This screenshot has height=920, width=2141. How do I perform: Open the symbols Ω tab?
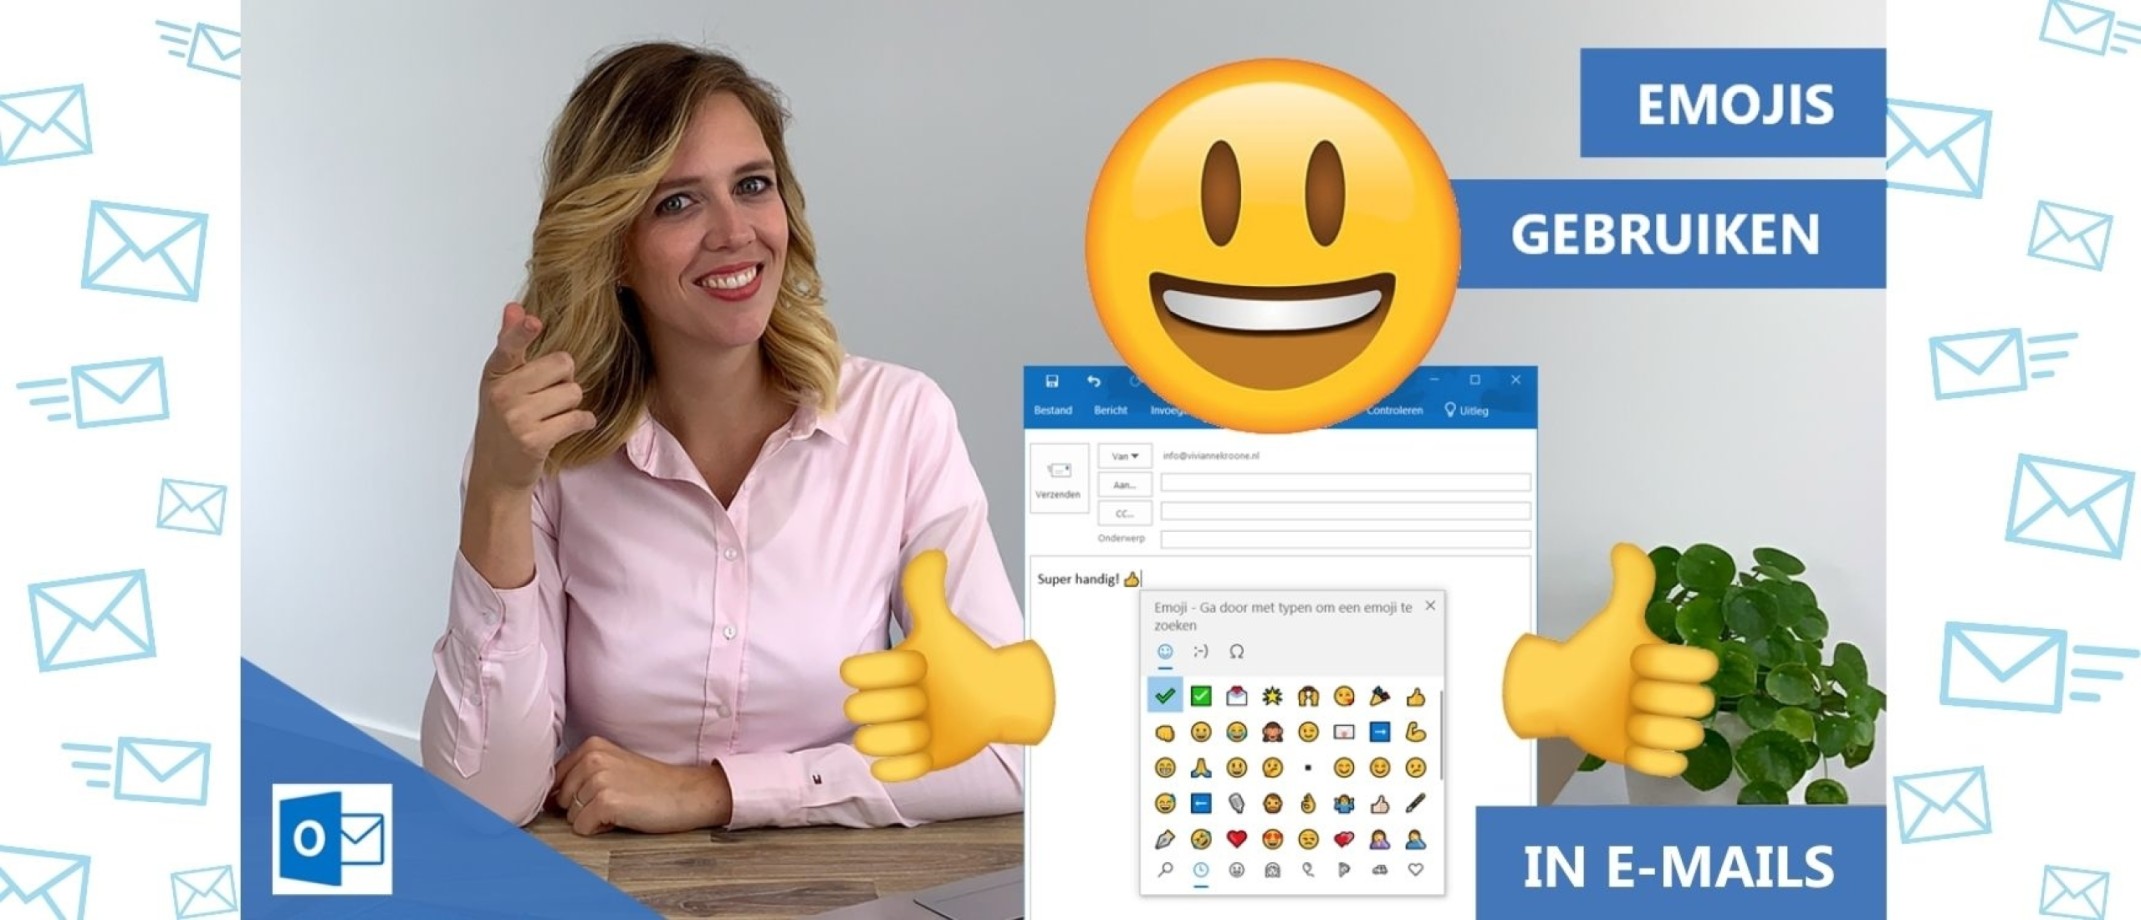point(1236,652)
